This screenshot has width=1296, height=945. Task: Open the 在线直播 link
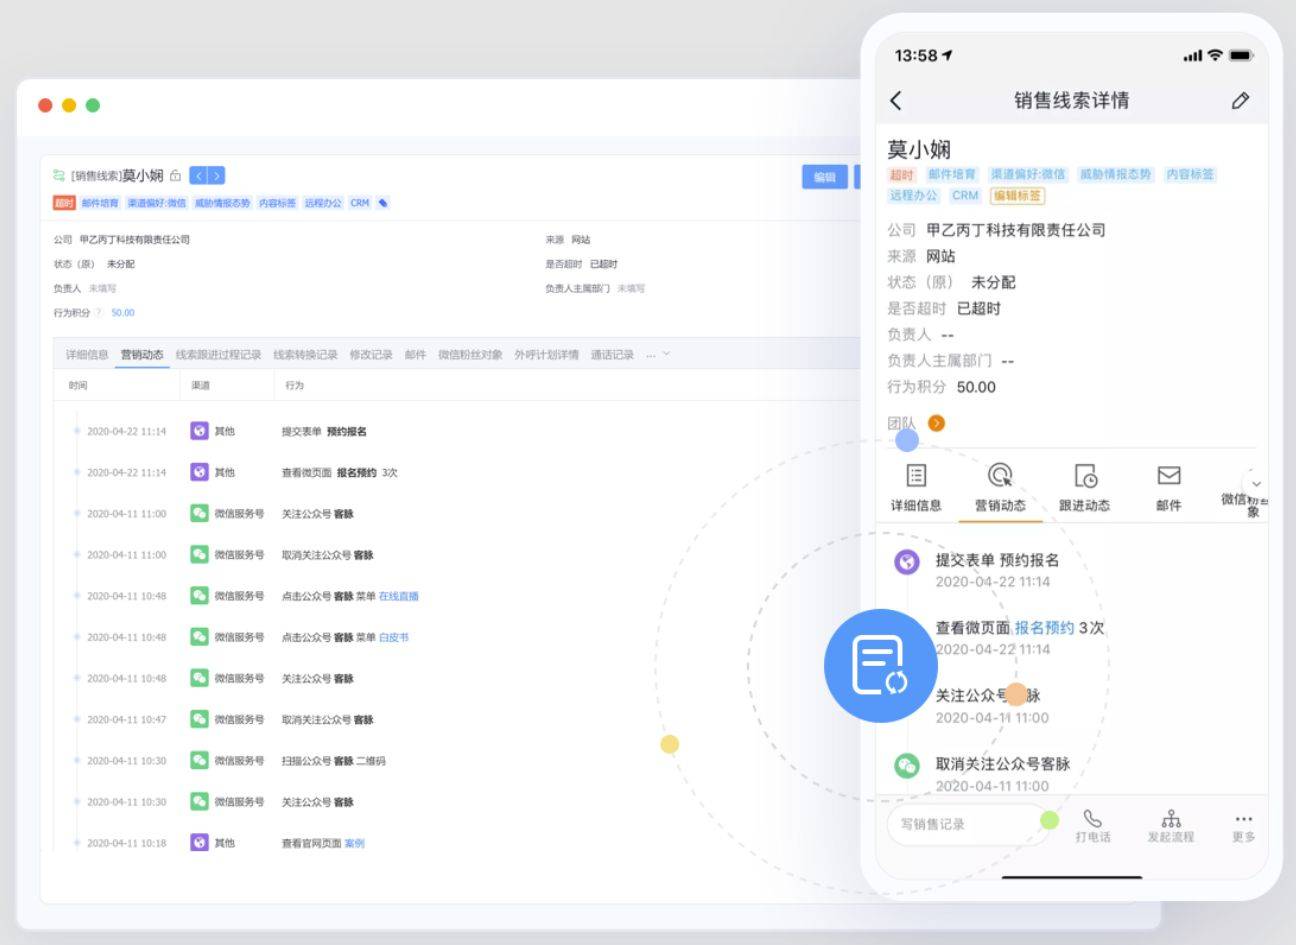tap(399, 596)
